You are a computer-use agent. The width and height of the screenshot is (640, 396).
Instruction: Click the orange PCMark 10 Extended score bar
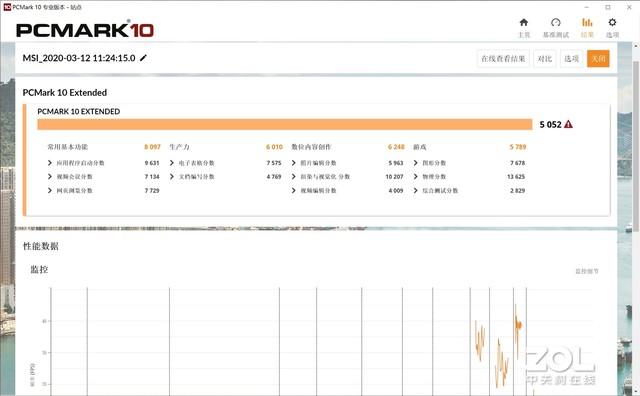[x=285, y=125]
